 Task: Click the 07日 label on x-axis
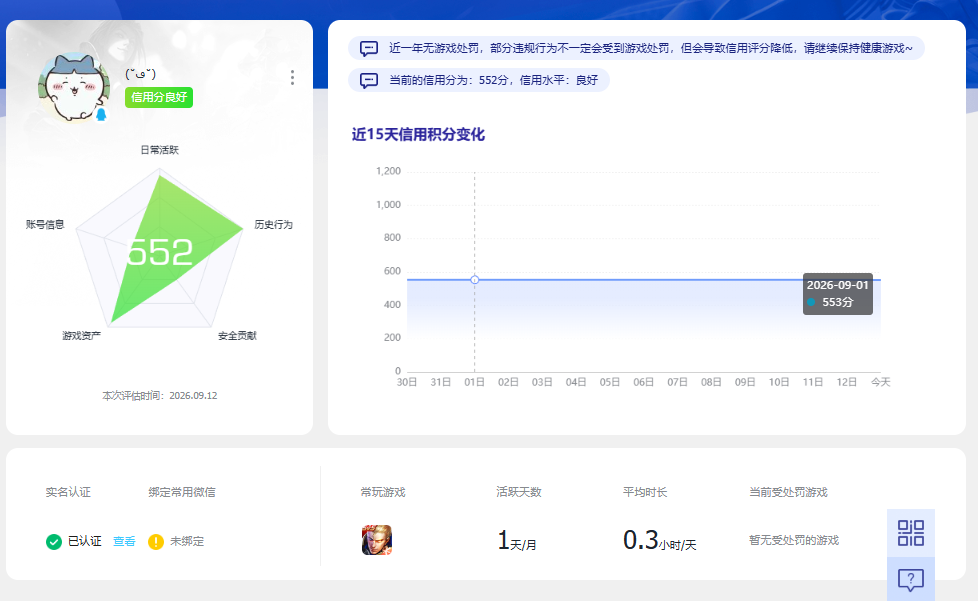pos(677,382)
